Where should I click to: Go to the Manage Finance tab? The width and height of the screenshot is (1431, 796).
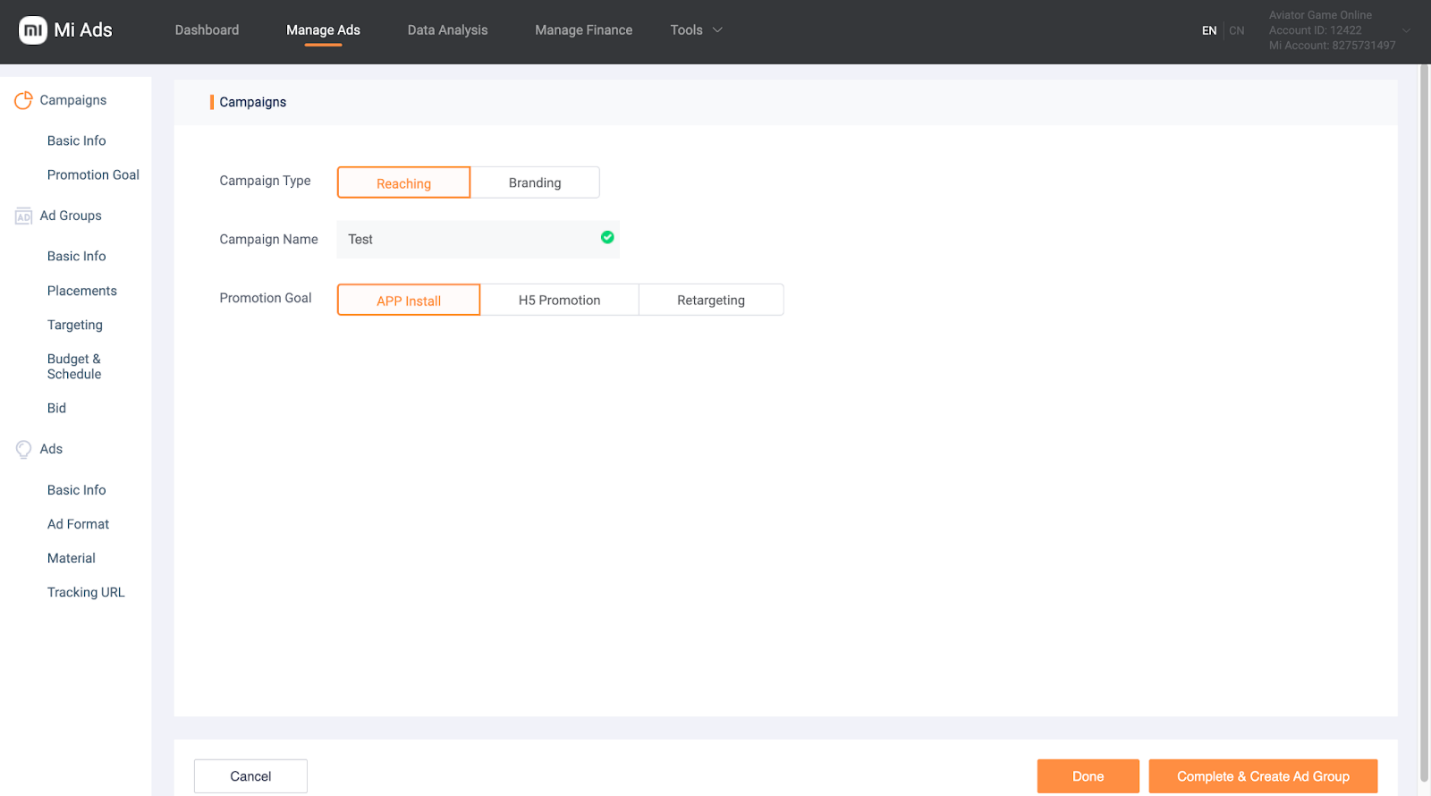(x=584, y=30)
